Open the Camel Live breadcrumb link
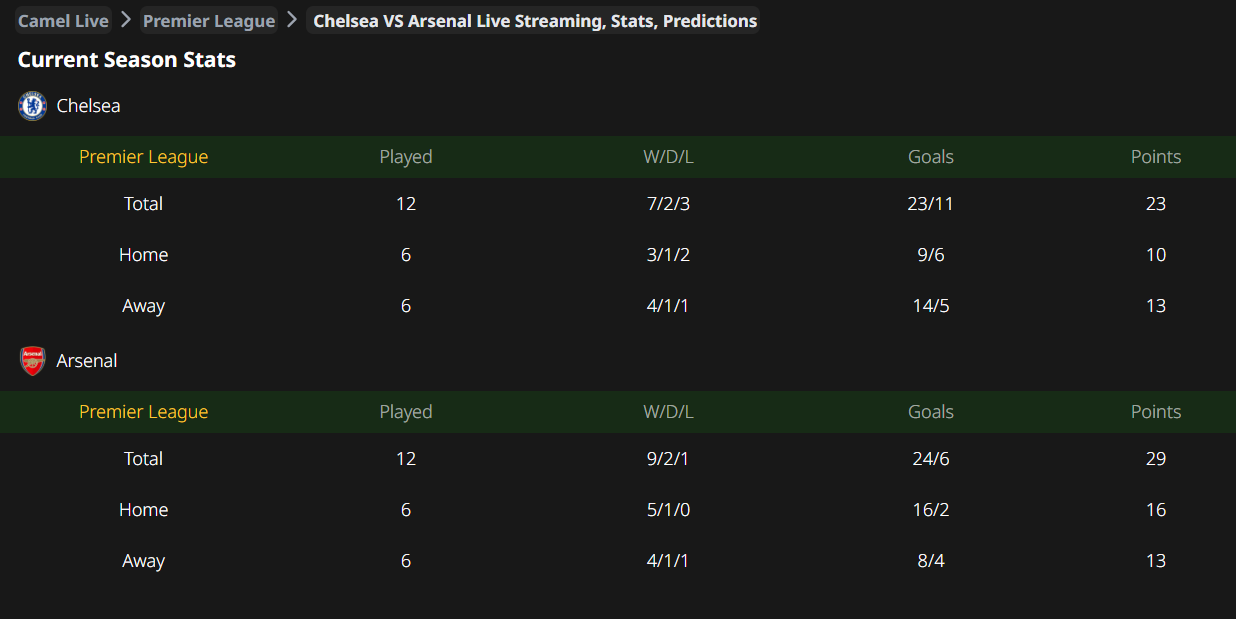This screenshot has height=619, width=1236. tap(63, 21)
